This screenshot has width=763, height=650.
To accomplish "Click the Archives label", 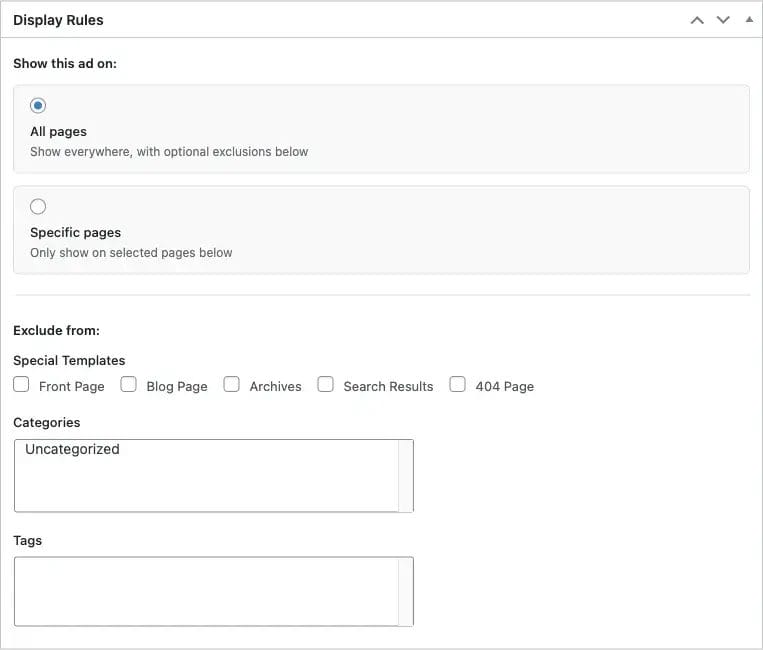I will [275, 387].
